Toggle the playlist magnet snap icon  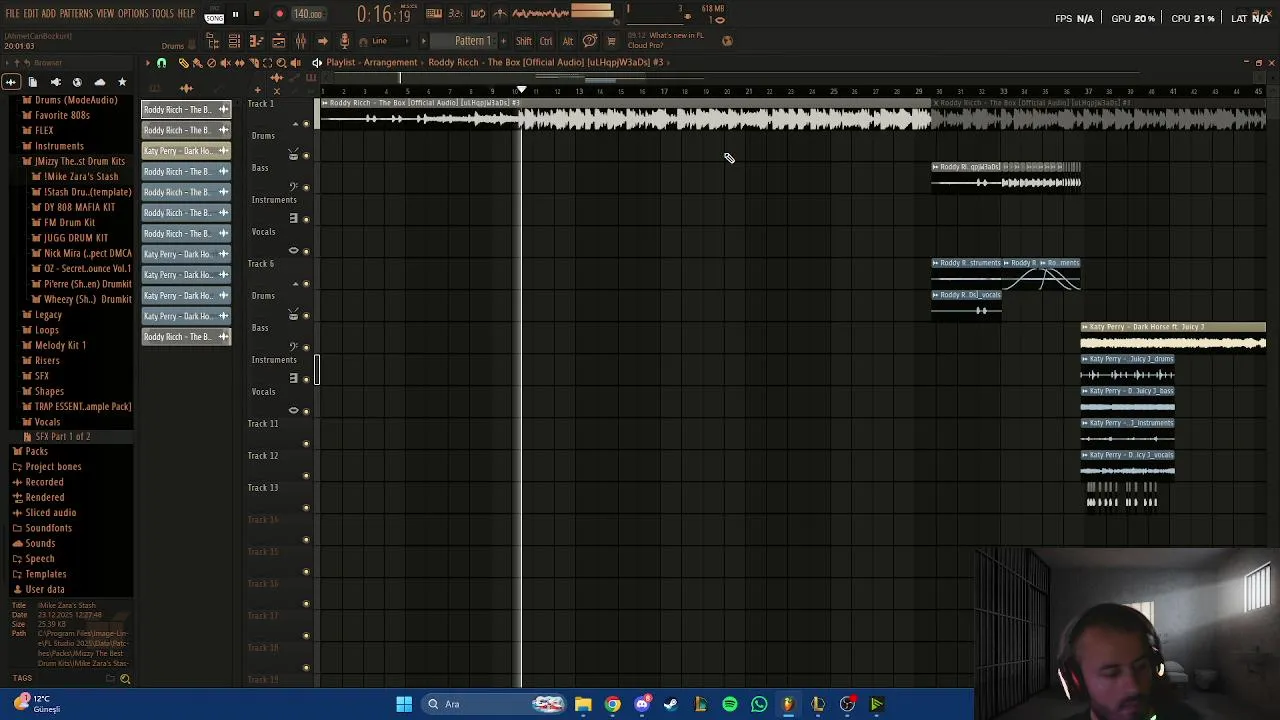click(x=161, y=62)
